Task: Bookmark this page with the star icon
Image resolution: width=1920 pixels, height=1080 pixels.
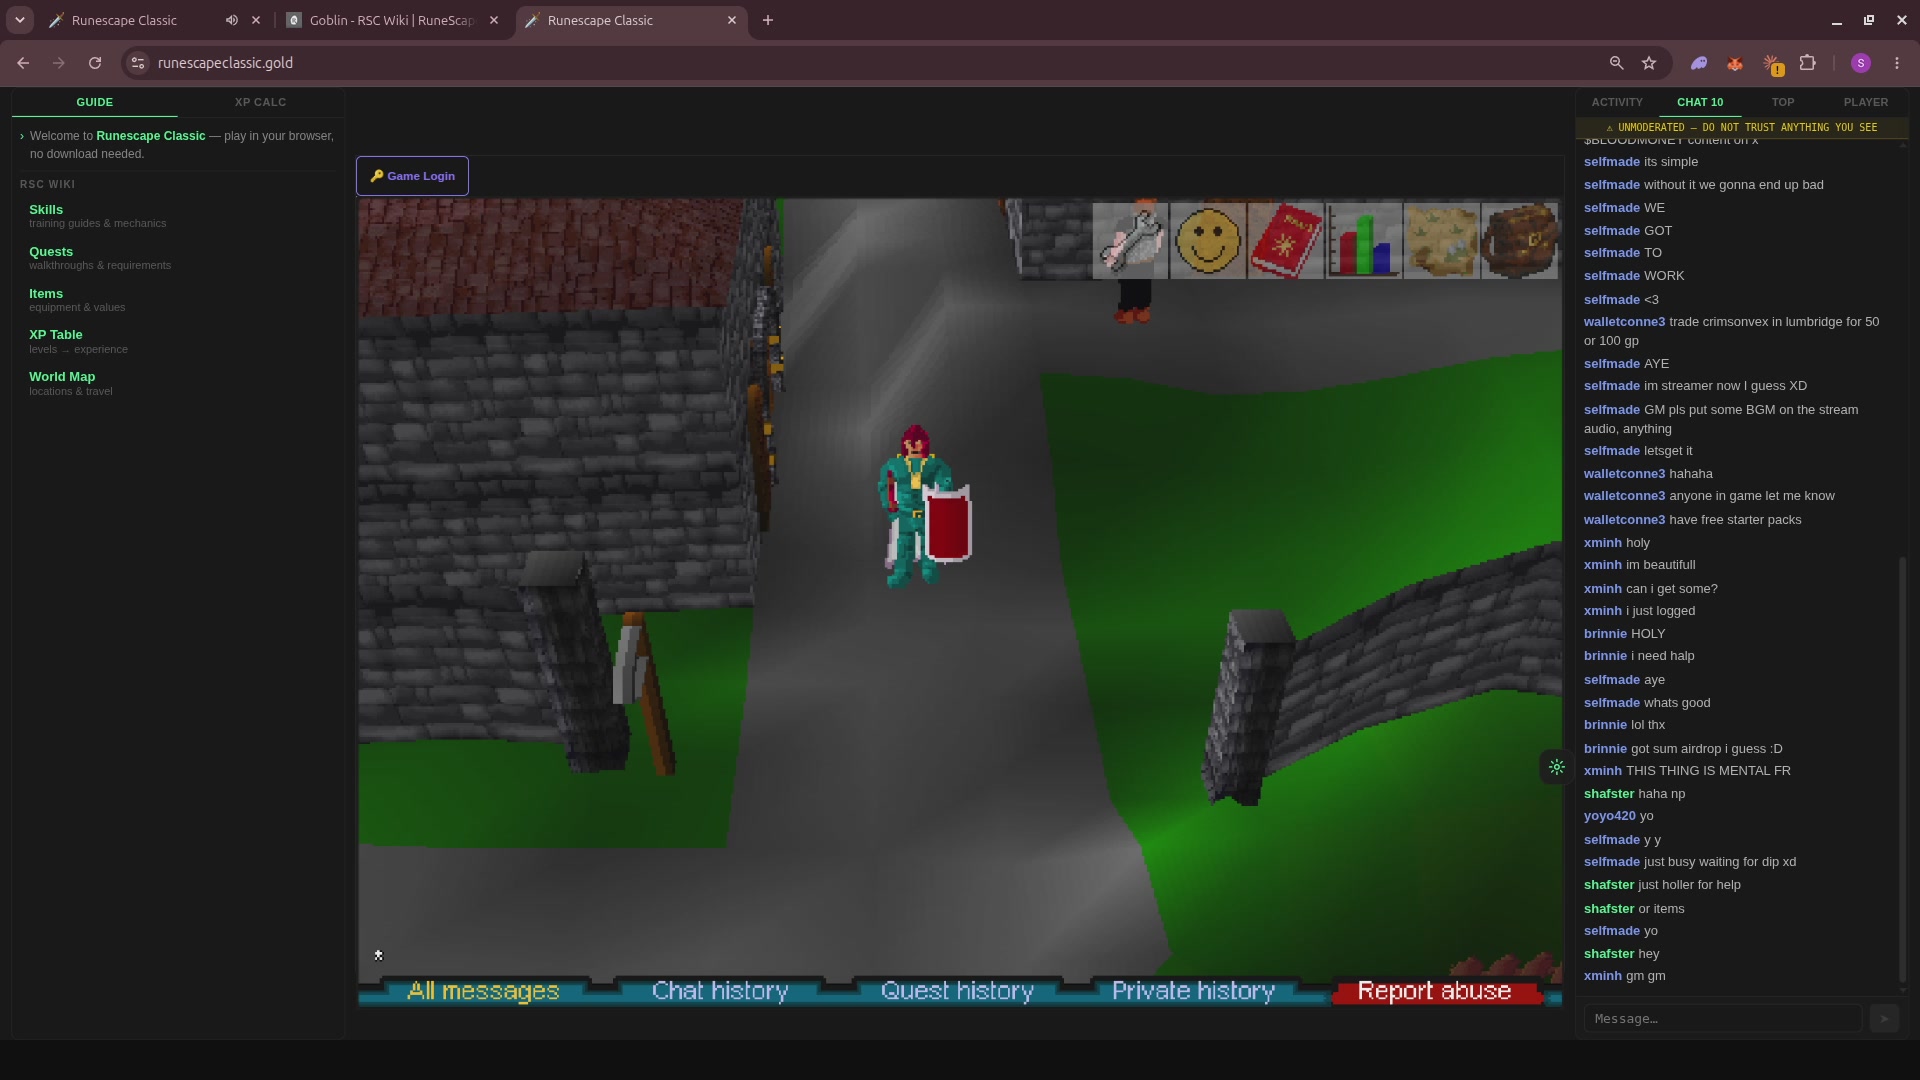Action: (x=1649, y=63)
